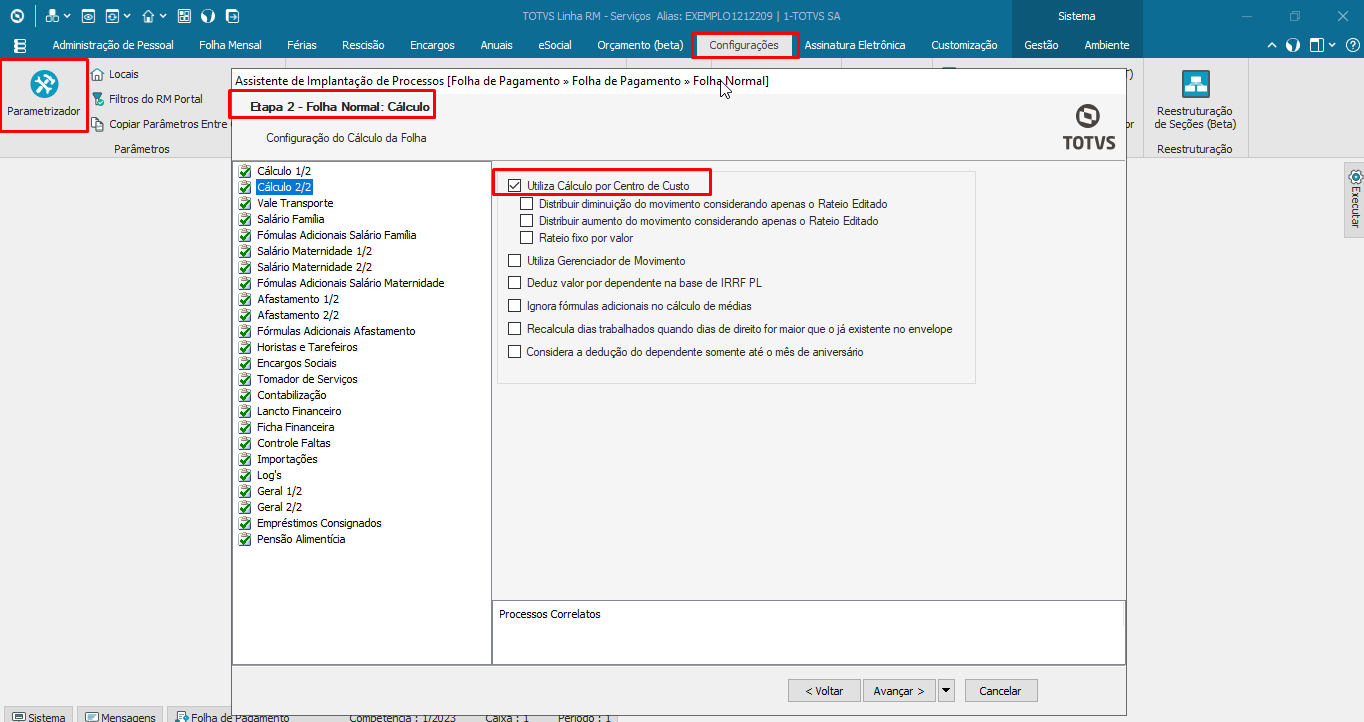Select Vale Transporte in the step list
This screenshot has height=722, width=1364.
(x=295, y=203)
